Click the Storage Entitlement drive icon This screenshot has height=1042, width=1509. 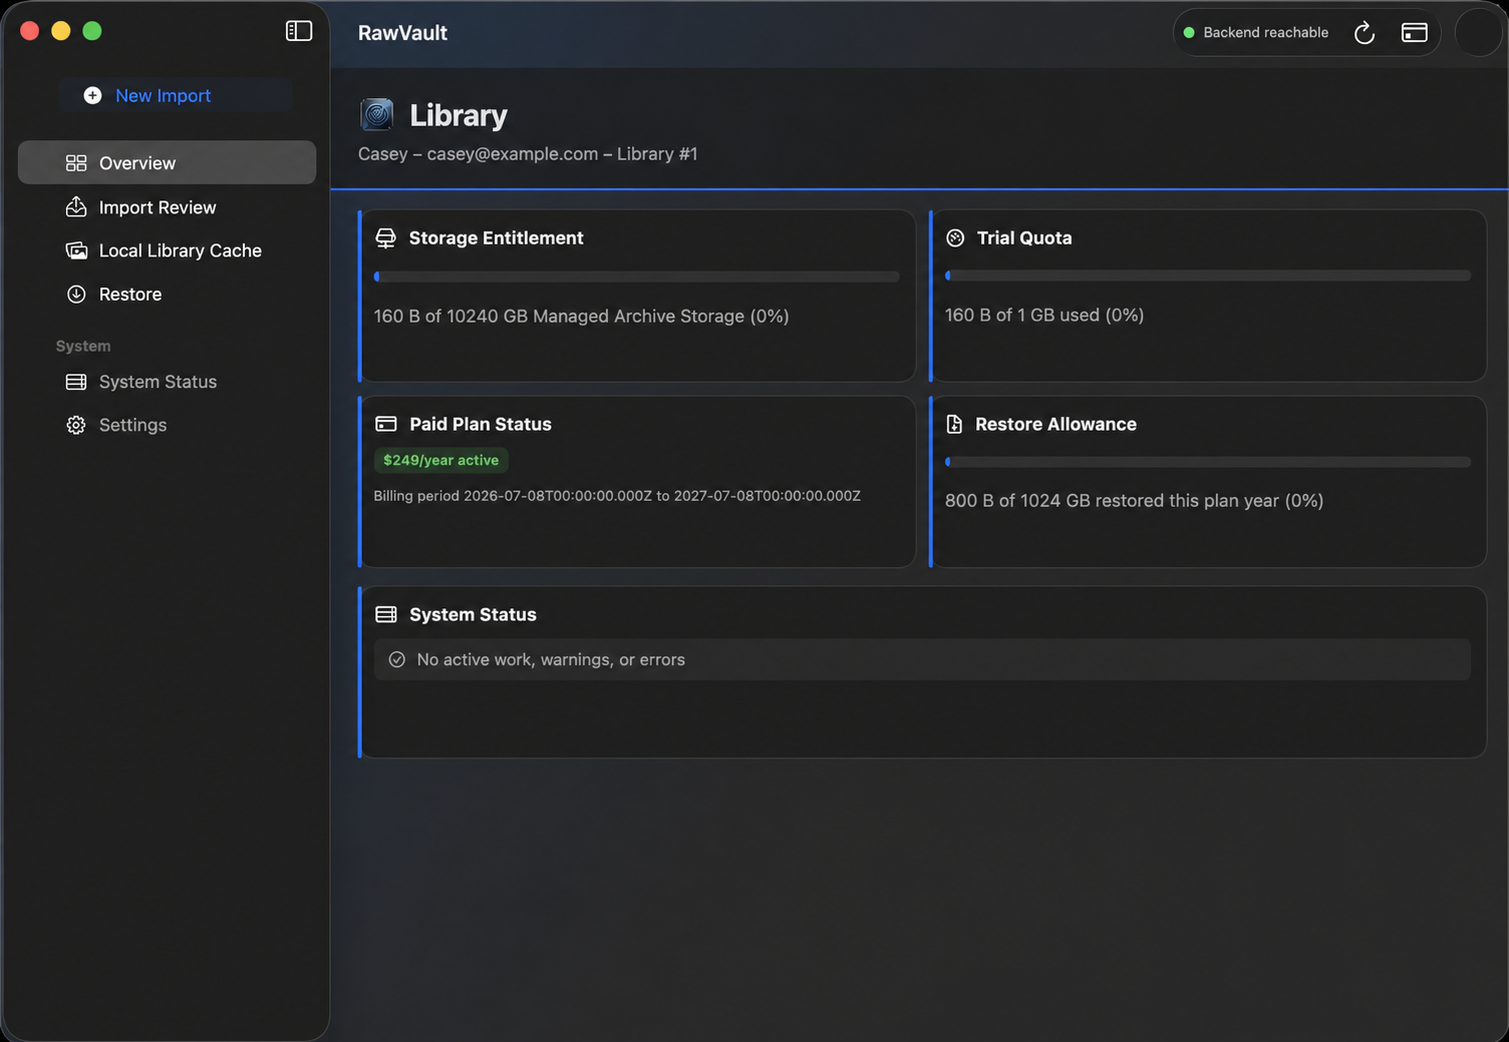pos(385,238)
